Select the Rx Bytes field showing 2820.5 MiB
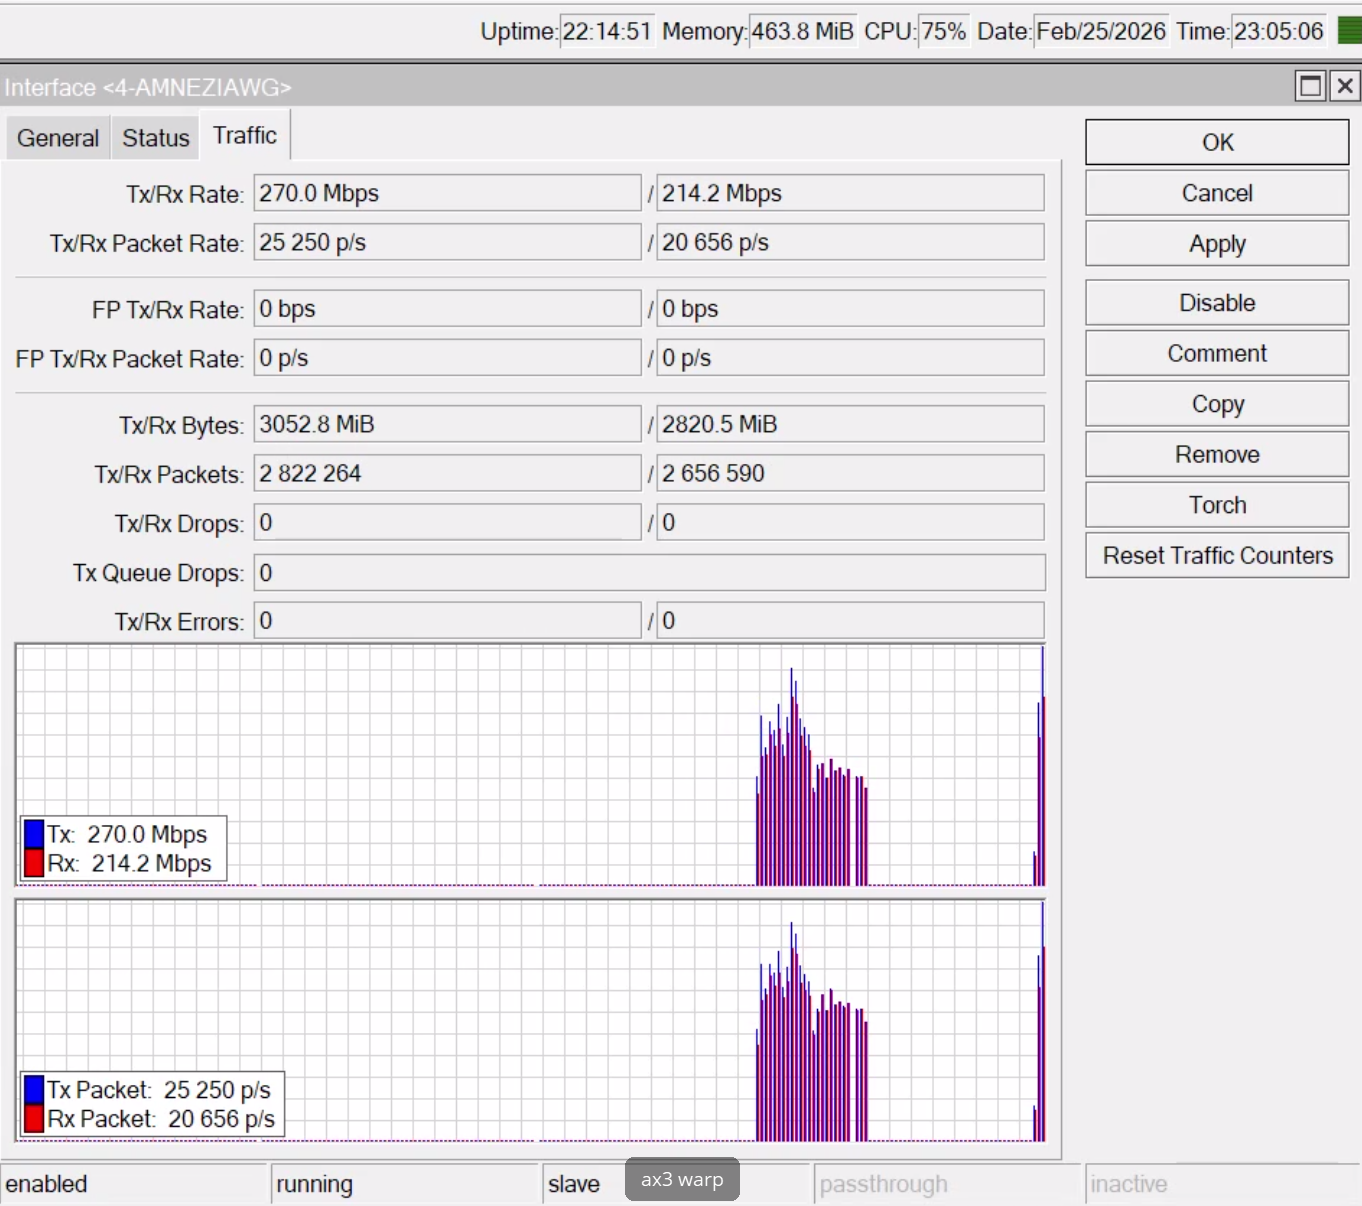This screenshot has height=1206, width=1362. point(850,424)
